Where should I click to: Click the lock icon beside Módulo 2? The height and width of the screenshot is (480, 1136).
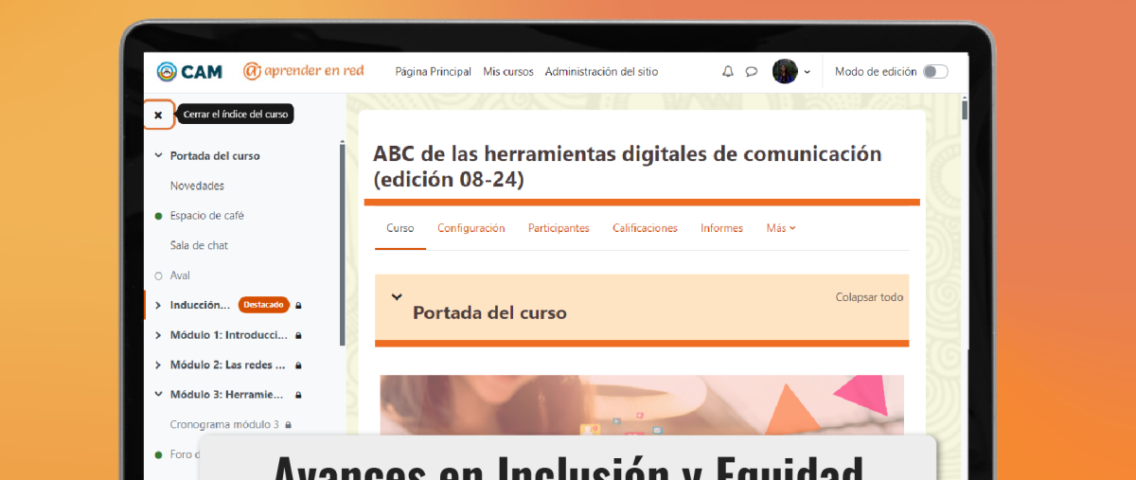pos(298,366)
